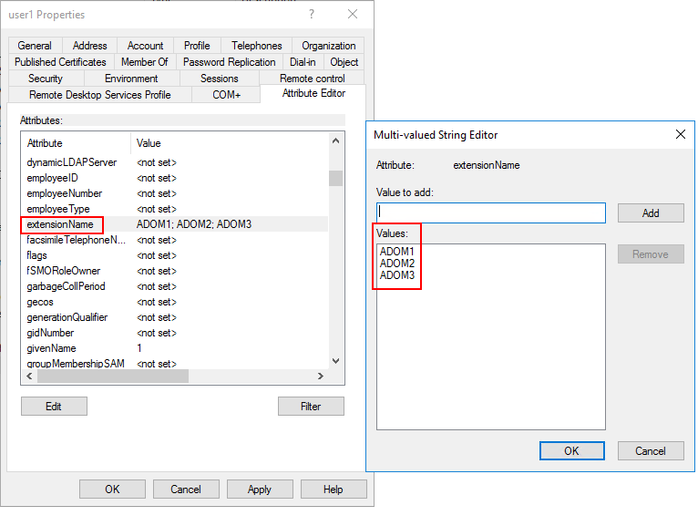Switch to the Address tab
Image resolution: width=698 pixels, height=507 pixels.
click(89, 45)
